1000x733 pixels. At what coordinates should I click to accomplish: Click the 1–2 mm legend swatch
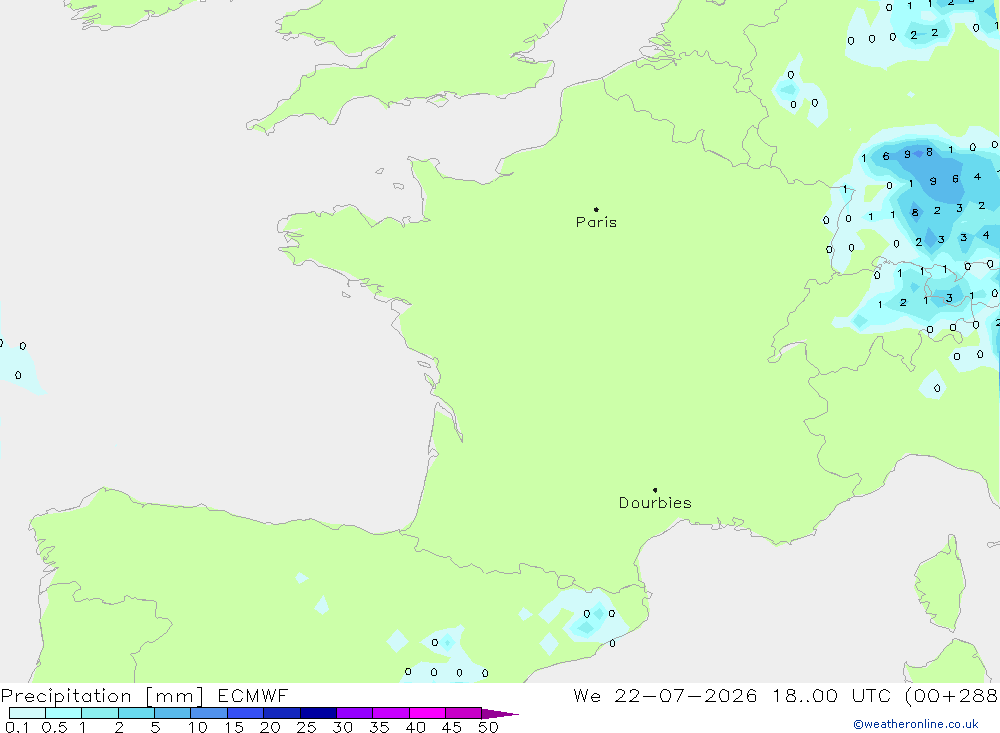pyautogui.click(x=100, y=713)
